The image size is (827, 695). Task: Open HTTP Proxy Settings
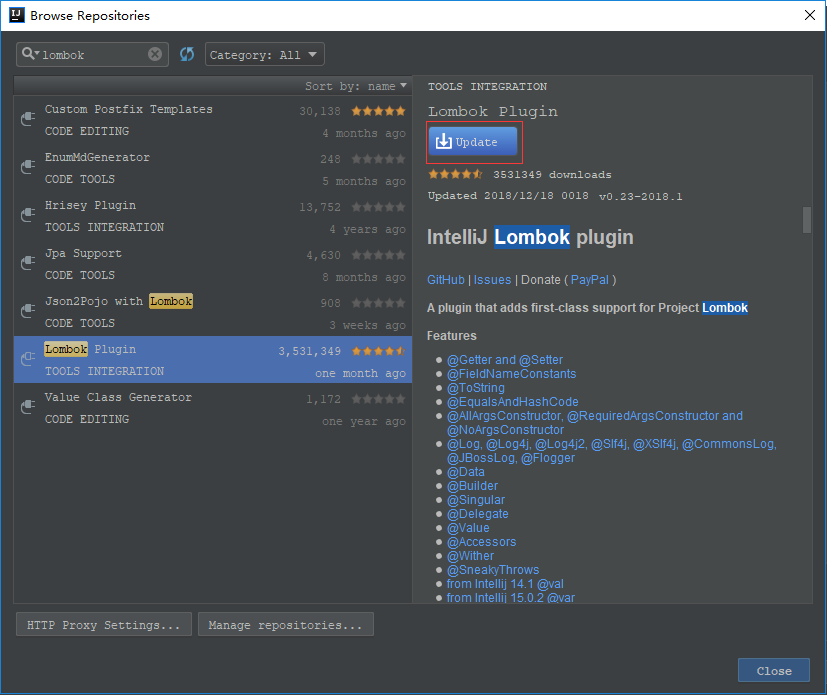[103, 624]
